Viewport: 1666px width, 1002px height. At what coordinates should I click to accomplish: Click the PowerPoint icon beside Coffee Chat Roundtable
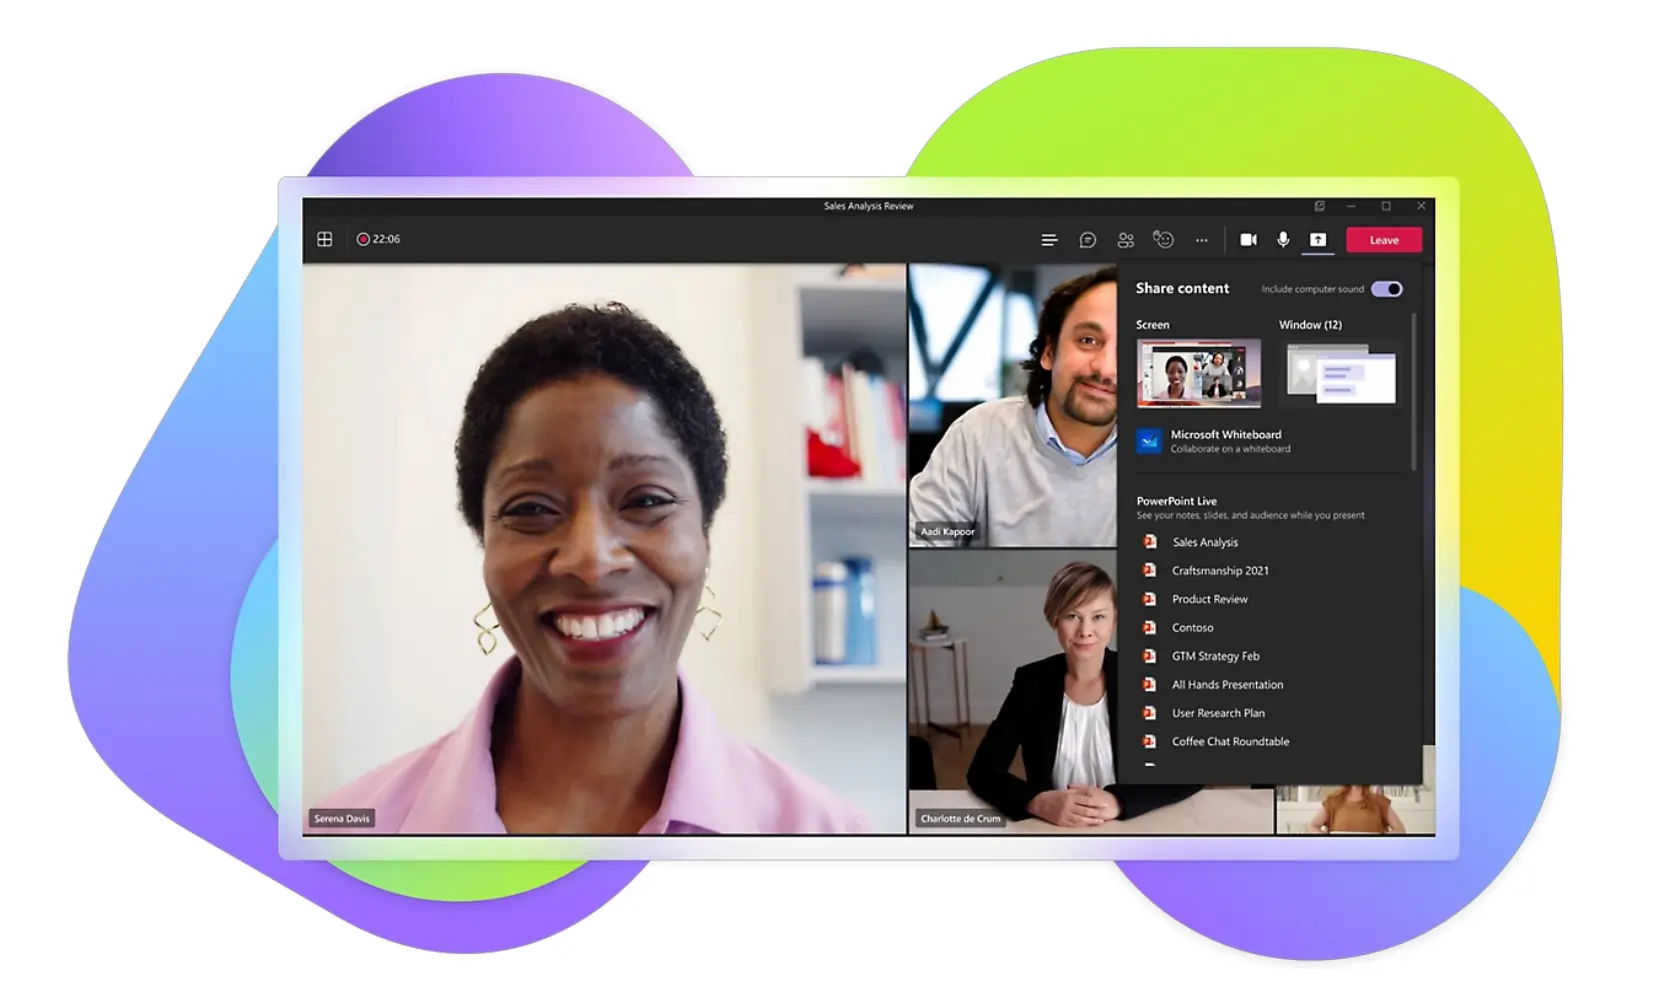click(x=1150, y=741)
